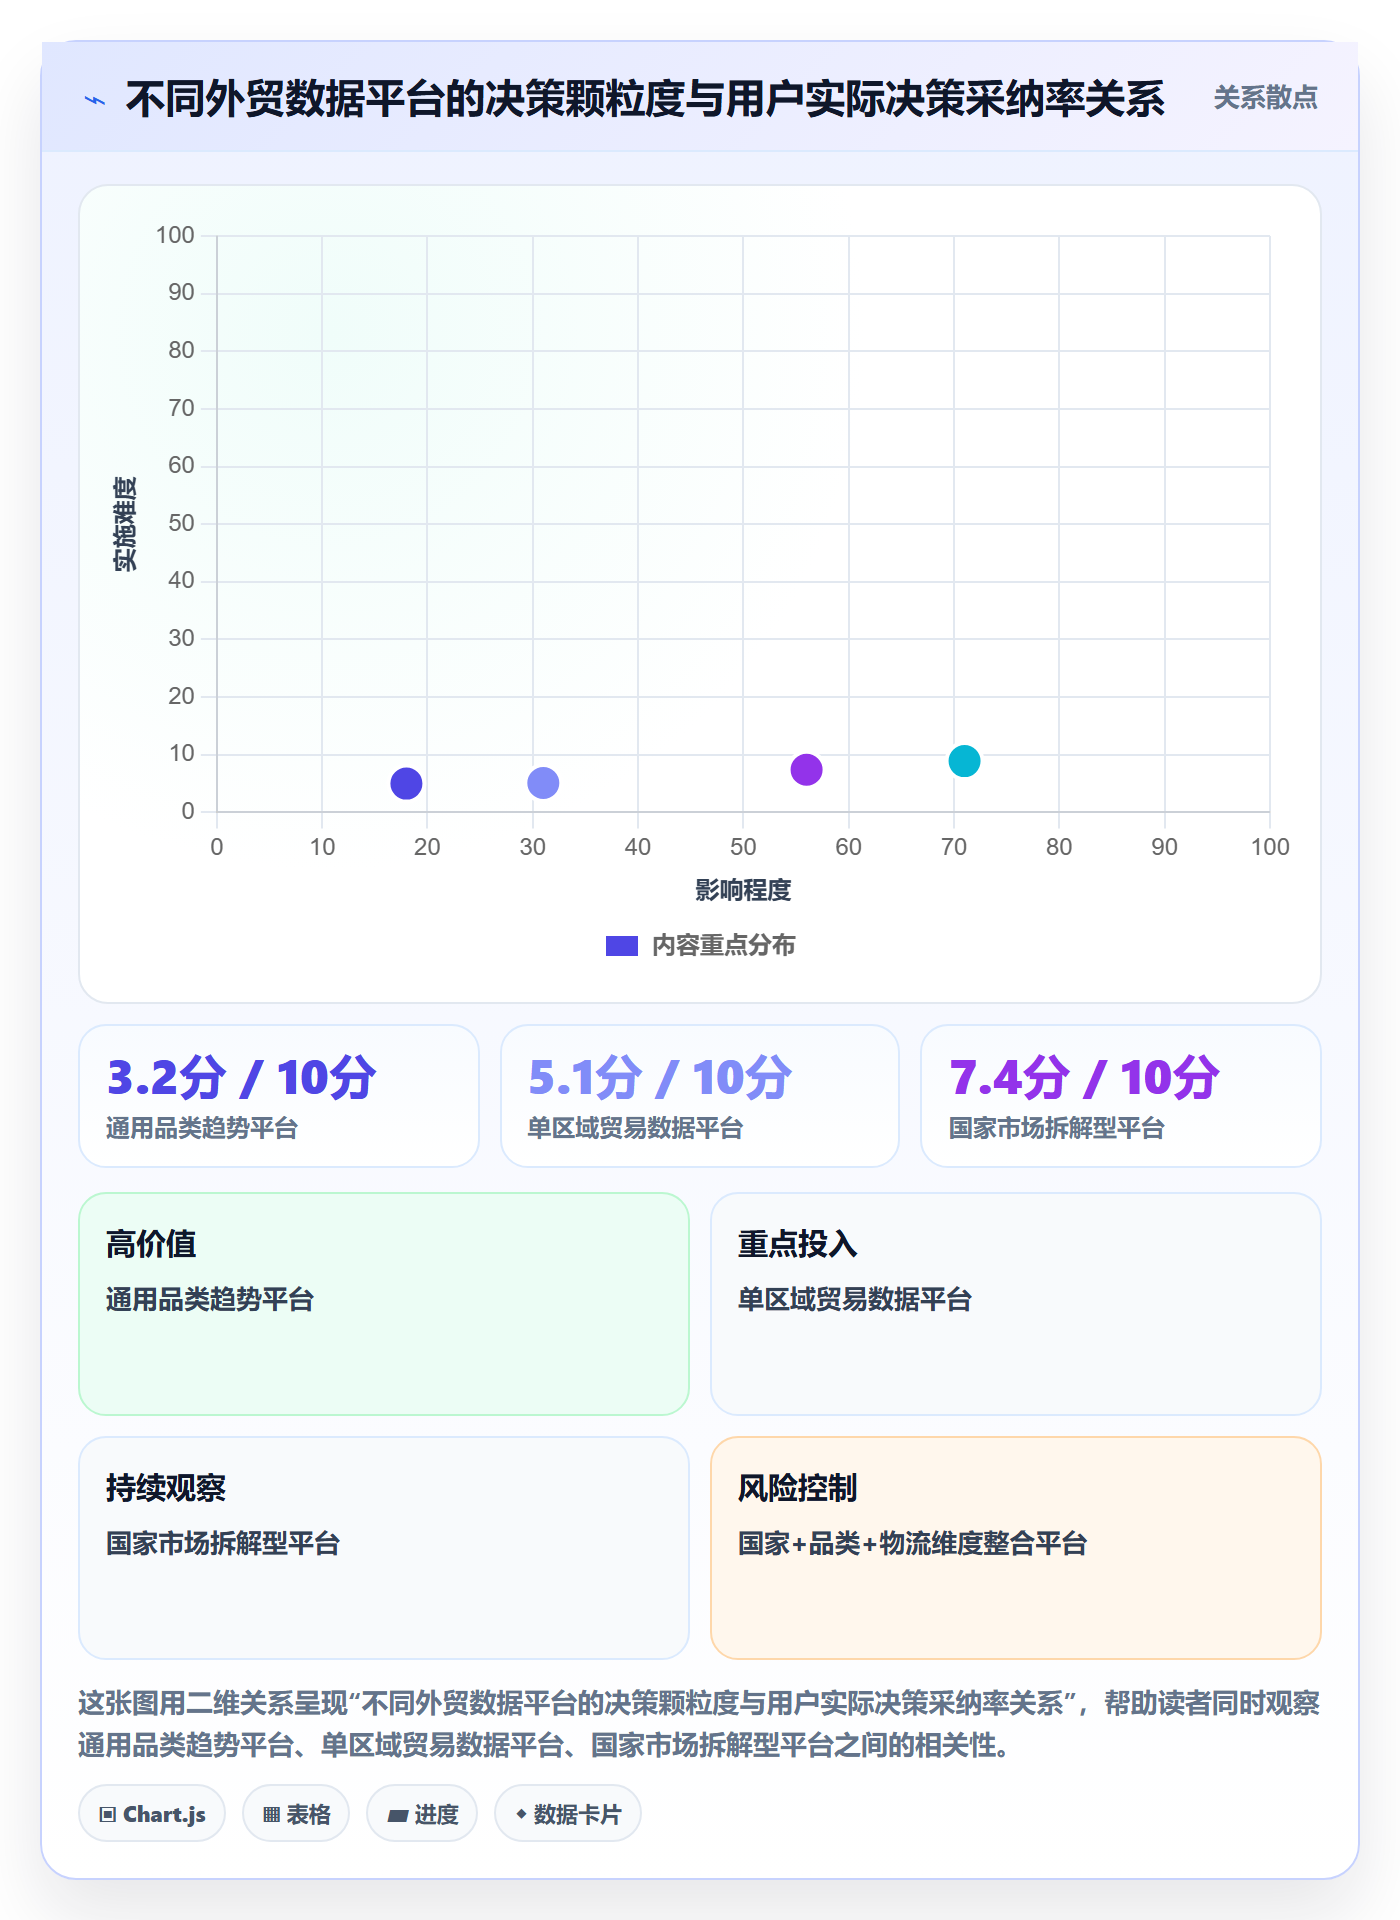This screenshot has height=1920, width=1400.
Task: Select the cyan scatter point
Action: pos(964,761)
